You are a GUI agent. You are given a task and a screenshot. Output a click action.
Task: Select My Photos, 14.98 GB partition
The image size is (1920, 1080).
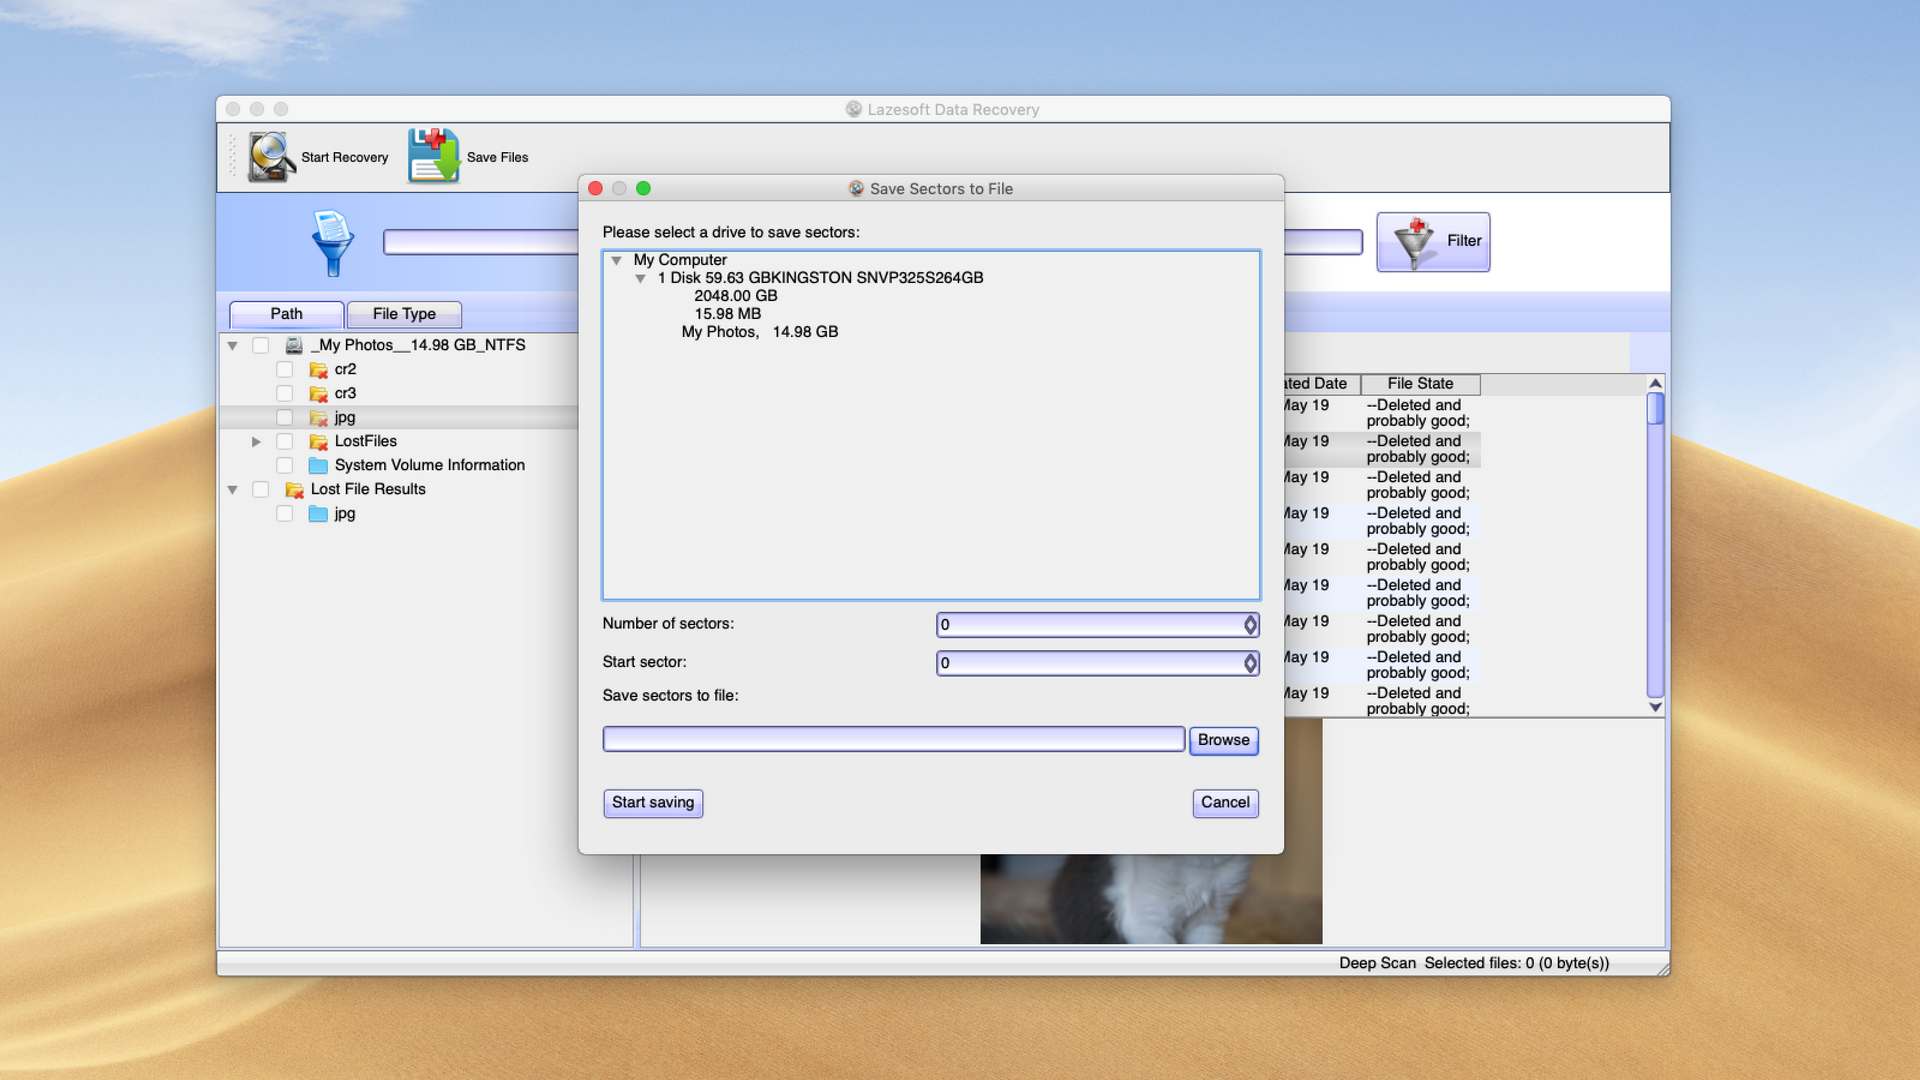759,332
